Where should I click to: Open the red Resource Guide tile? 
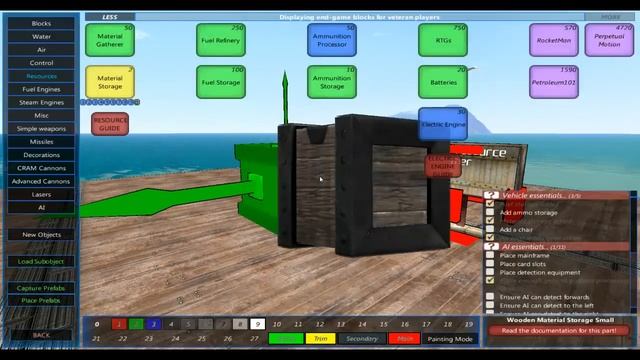pyautogui.click(x=110, y=124)
